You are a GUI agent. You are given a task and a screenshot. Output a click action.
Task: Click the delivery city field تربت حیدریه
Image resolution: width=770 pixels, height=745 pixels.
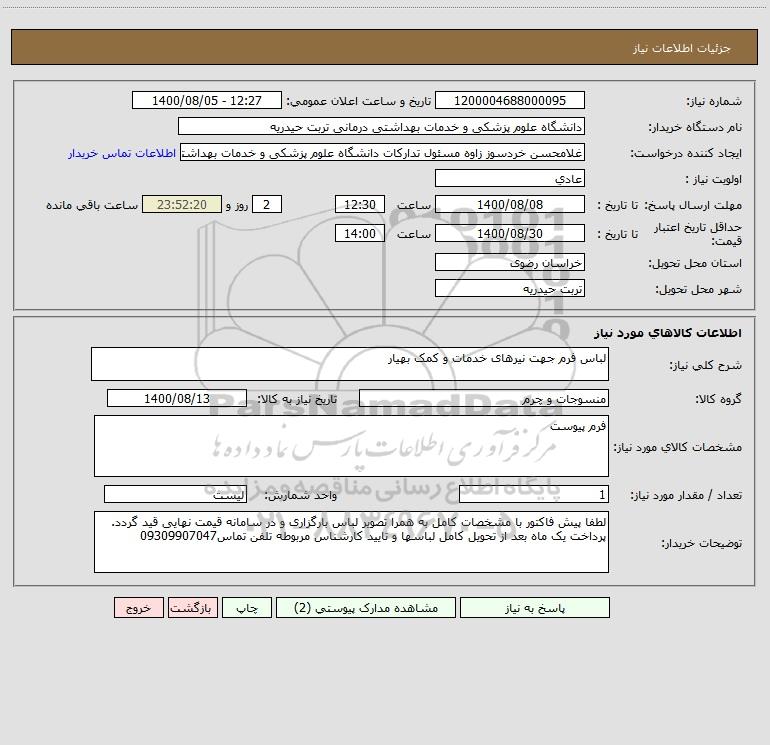click(510, 288)
